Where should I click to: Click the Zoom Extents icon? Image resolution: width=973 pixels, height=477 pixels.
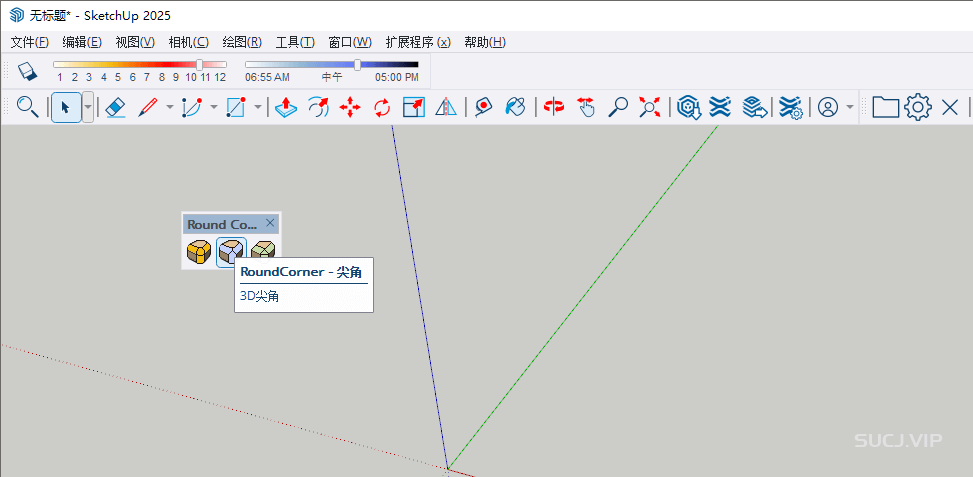click(x=650, y=107)
